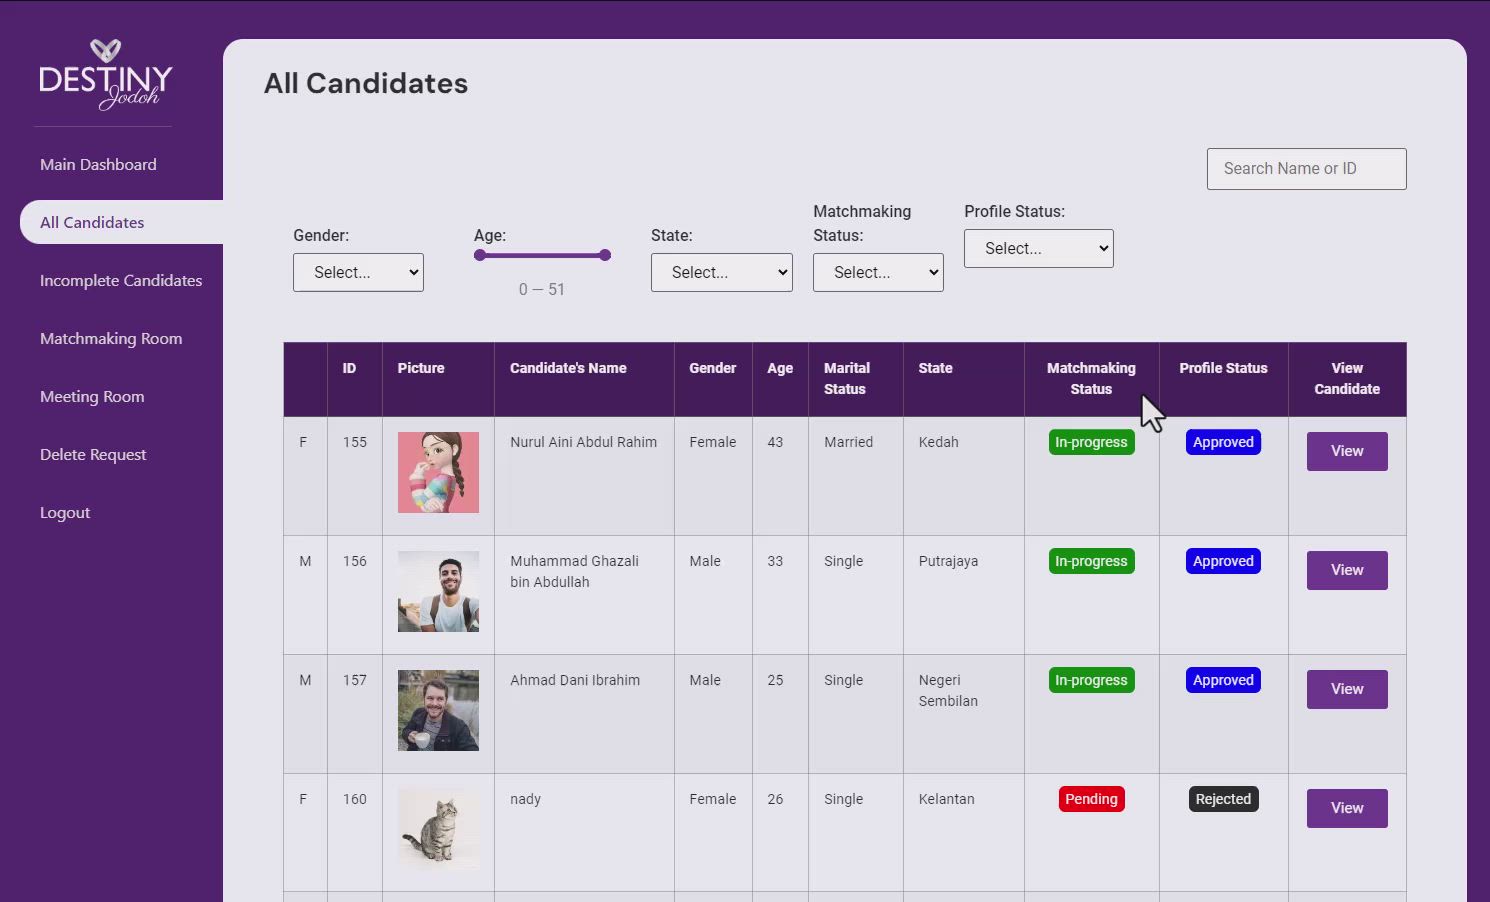Click the Destiny Jodoh logo
This screenshot has height=902, width=1490.
(x=105, y=75)
